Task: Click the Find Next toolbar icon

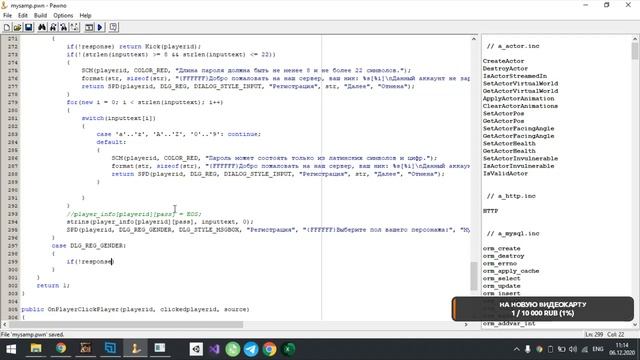Action: tap(53, 27)
